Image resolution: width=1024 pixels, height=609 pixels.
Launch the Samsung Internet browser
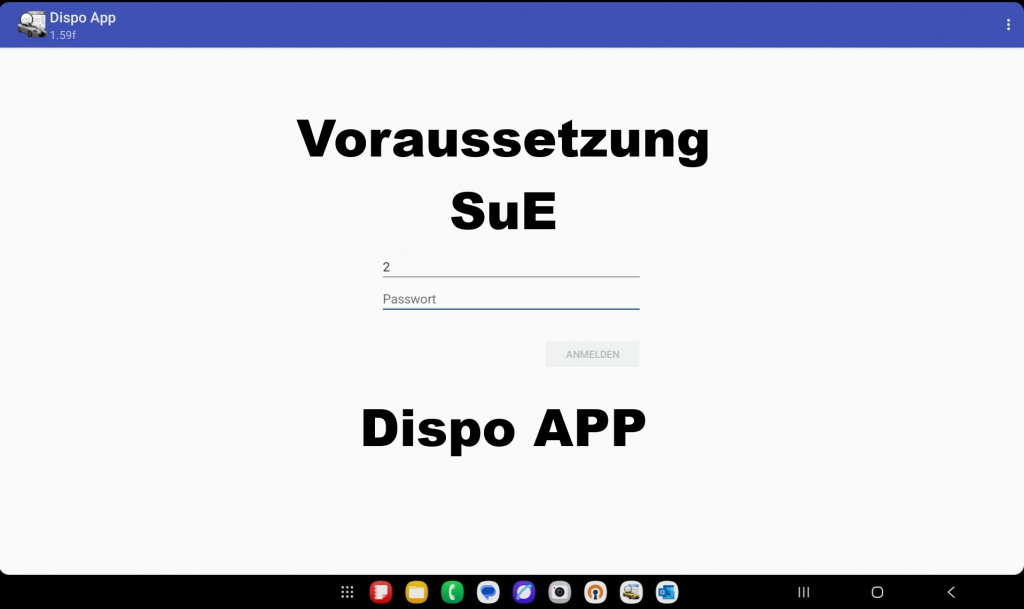coord(524,592)
